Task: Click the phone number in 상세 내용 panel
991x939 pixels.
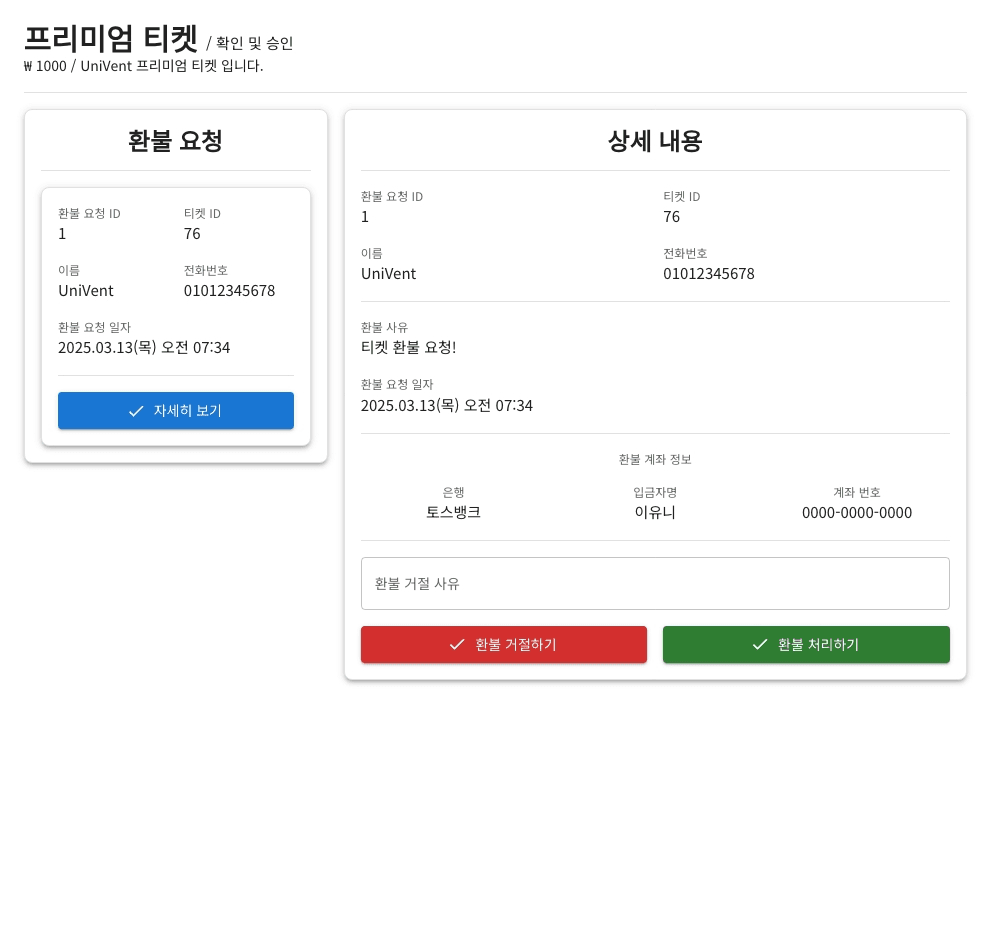Action: pos(708,274)
